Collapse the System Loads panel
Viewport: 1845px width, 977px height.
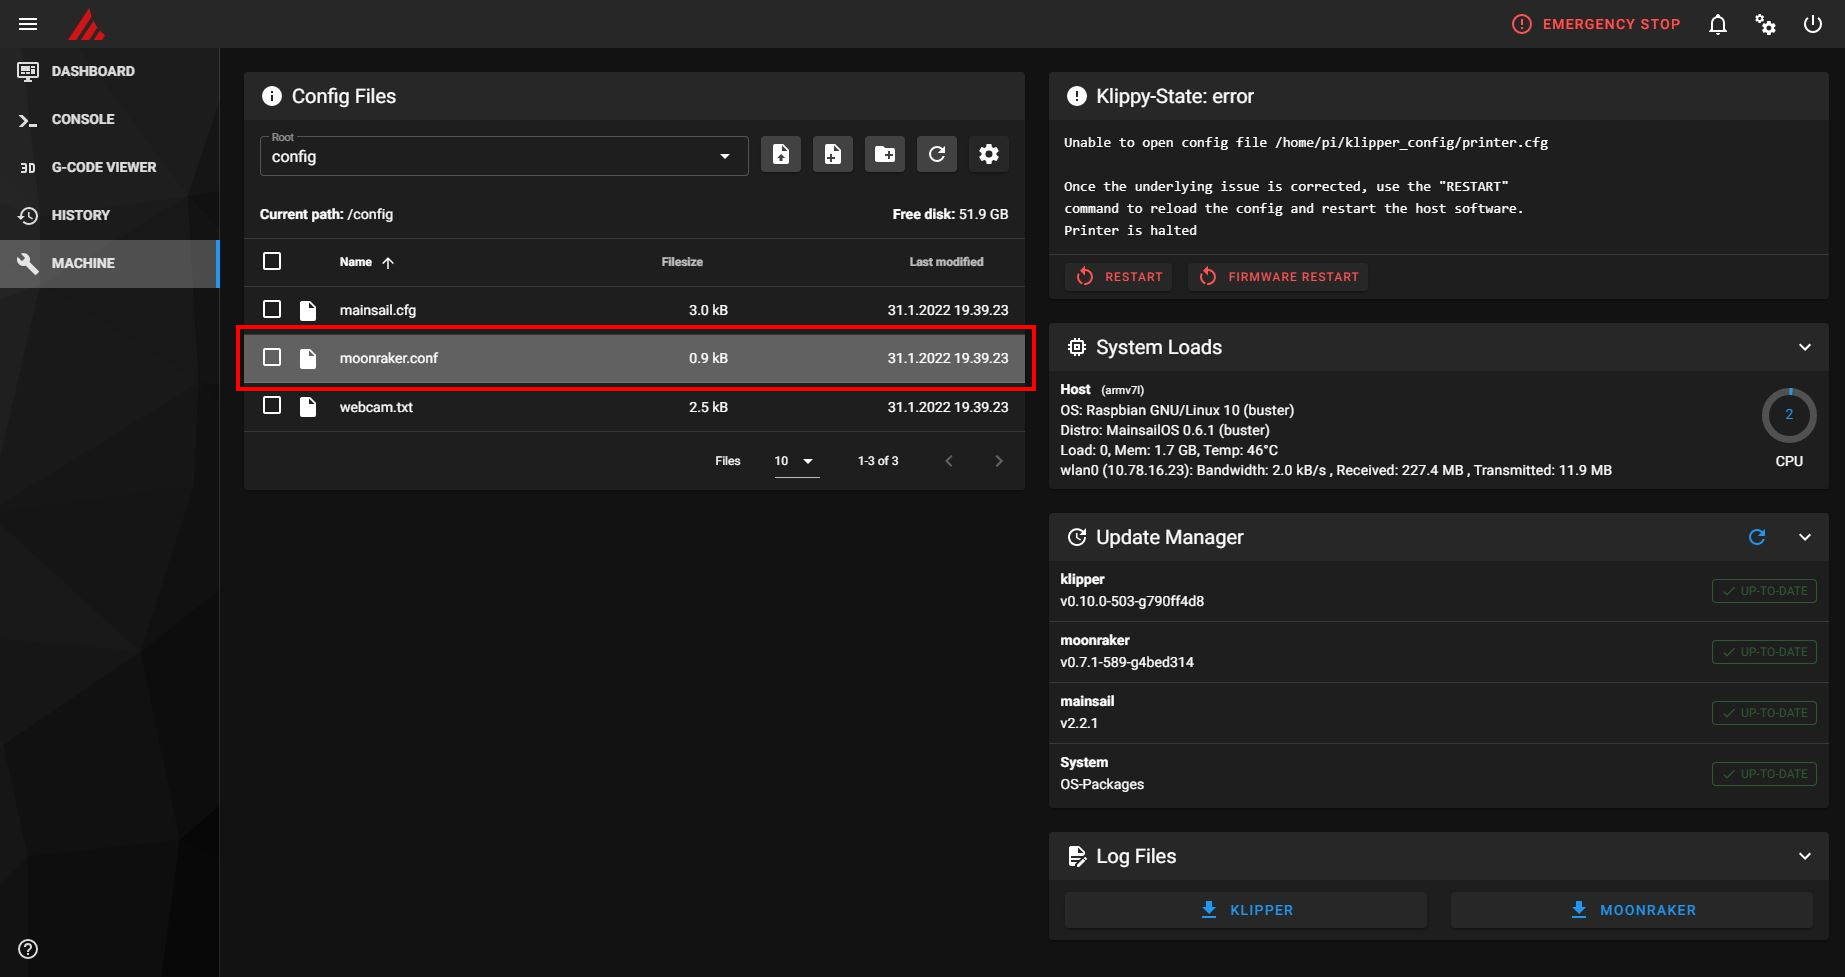coord(1804,347)
